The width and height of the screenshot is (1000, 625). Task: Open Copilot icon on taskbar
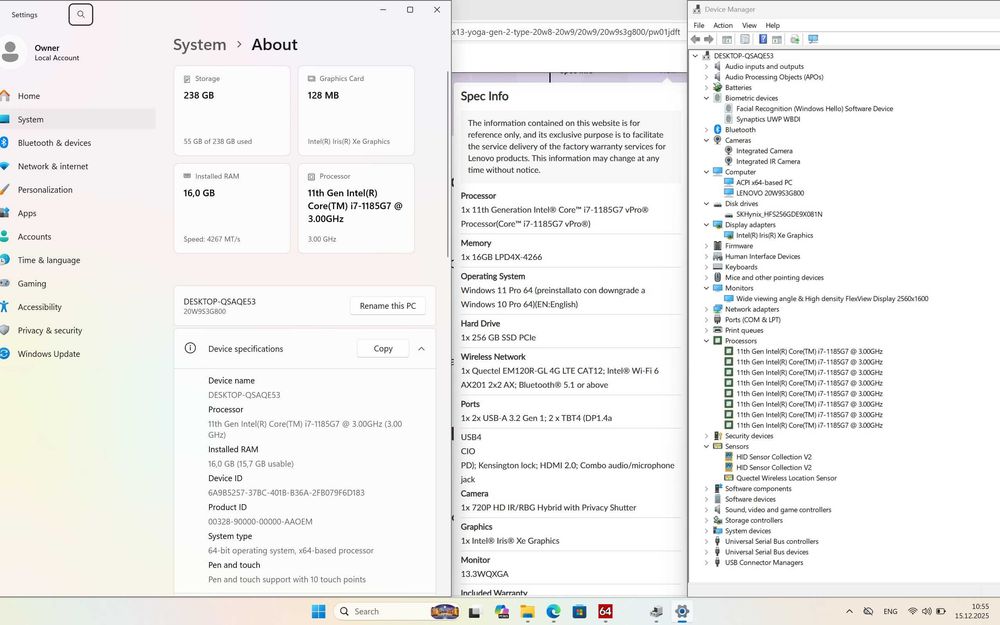pos(501,612)
